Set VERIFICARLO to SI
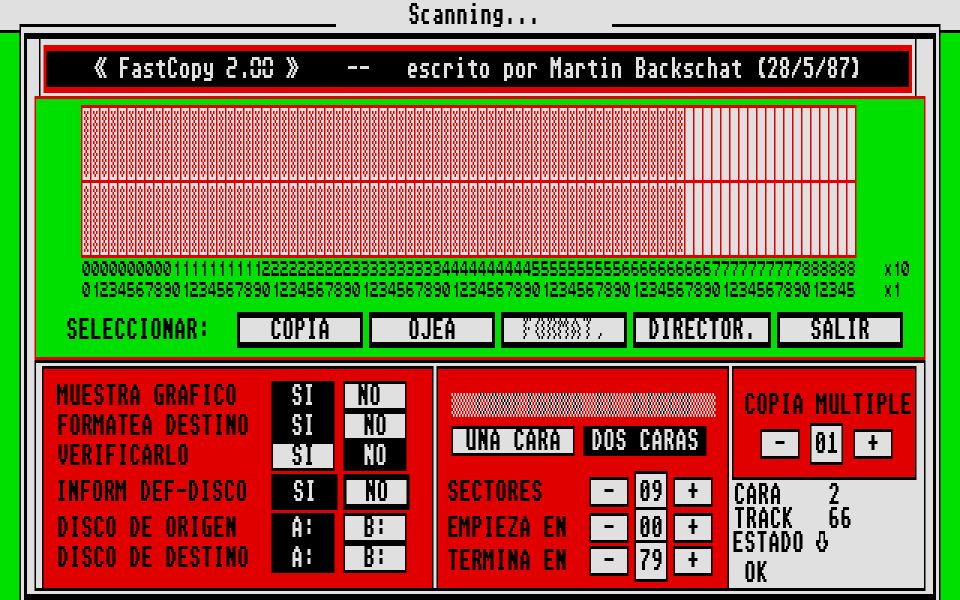 point(303,455)
